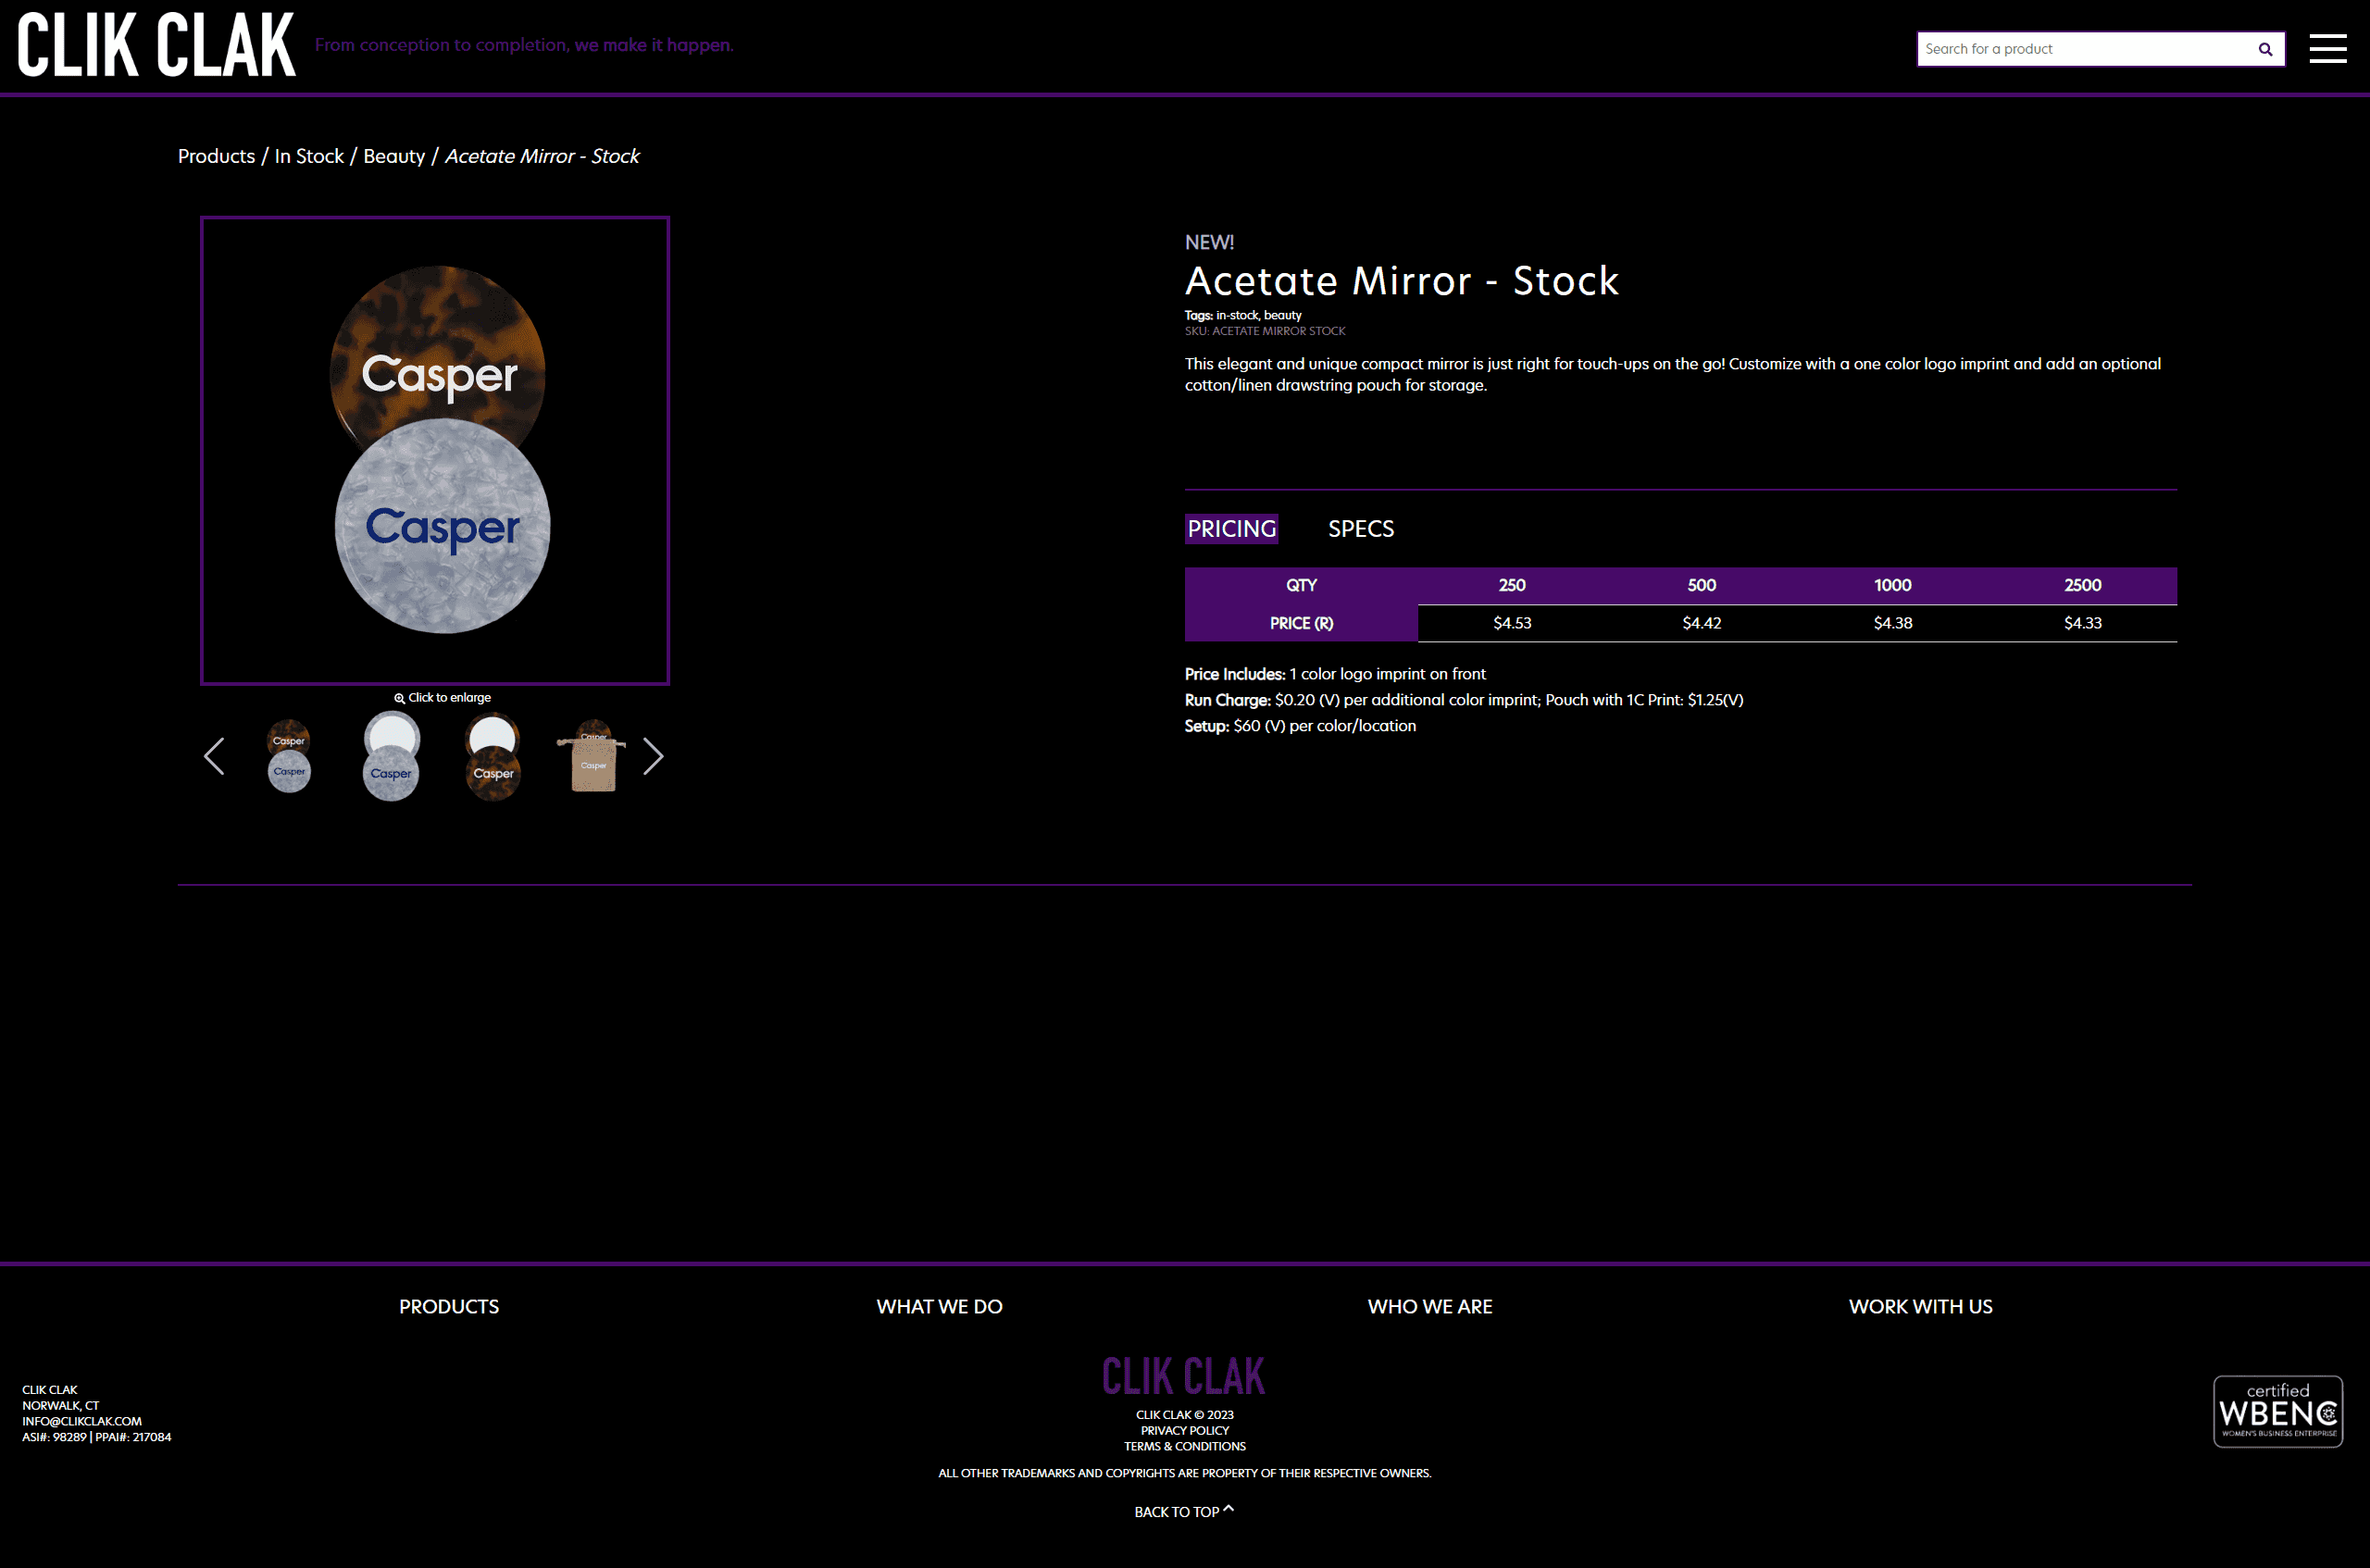Select the PRICING tab
Image resolution: width=2370 pixels, height=1568 pixels.
click(x=1231, y=529)
